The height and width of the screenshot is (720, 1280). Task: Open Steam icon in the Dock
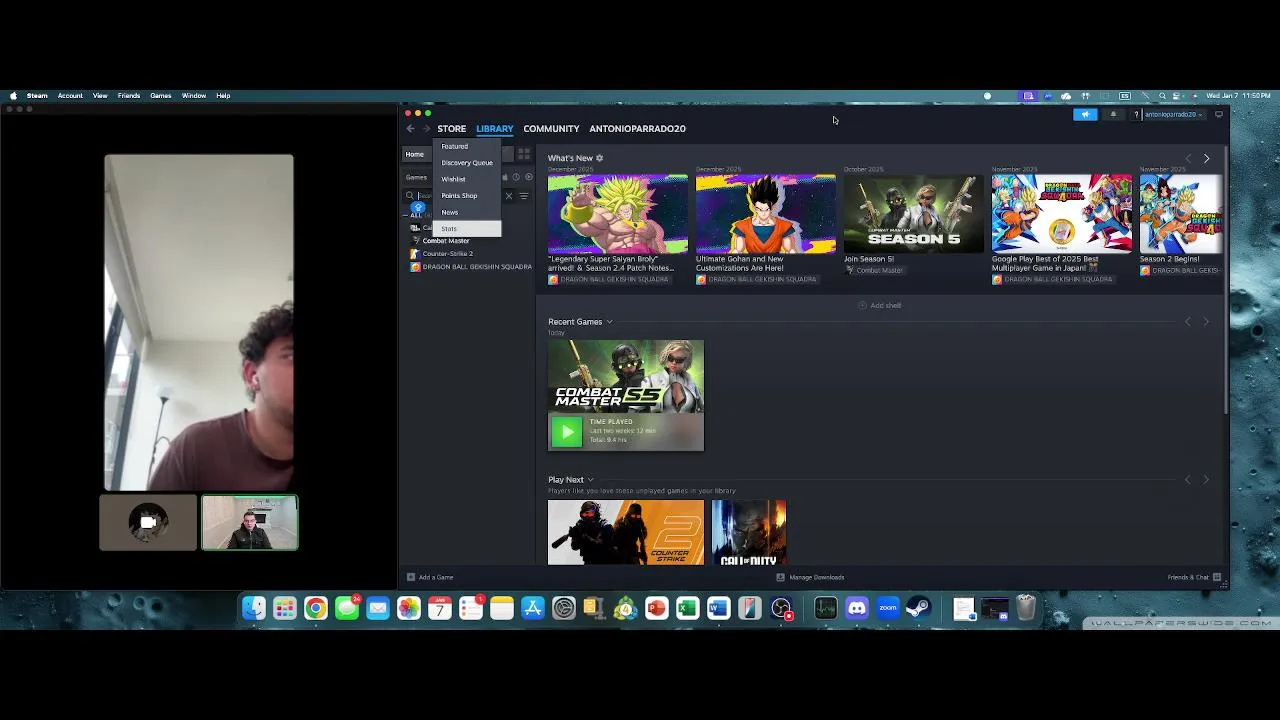click(919, 608)
